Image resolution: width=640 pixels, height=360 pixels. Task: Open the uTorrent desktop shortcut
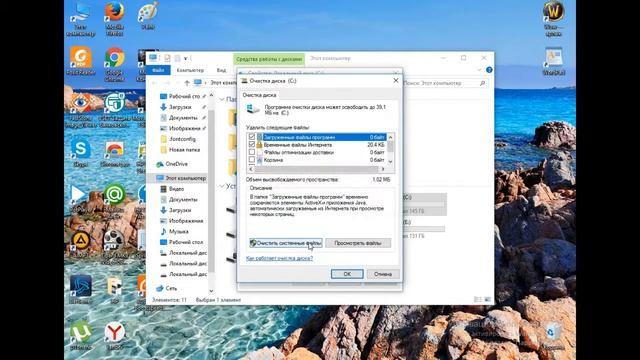tap(81, 336)
